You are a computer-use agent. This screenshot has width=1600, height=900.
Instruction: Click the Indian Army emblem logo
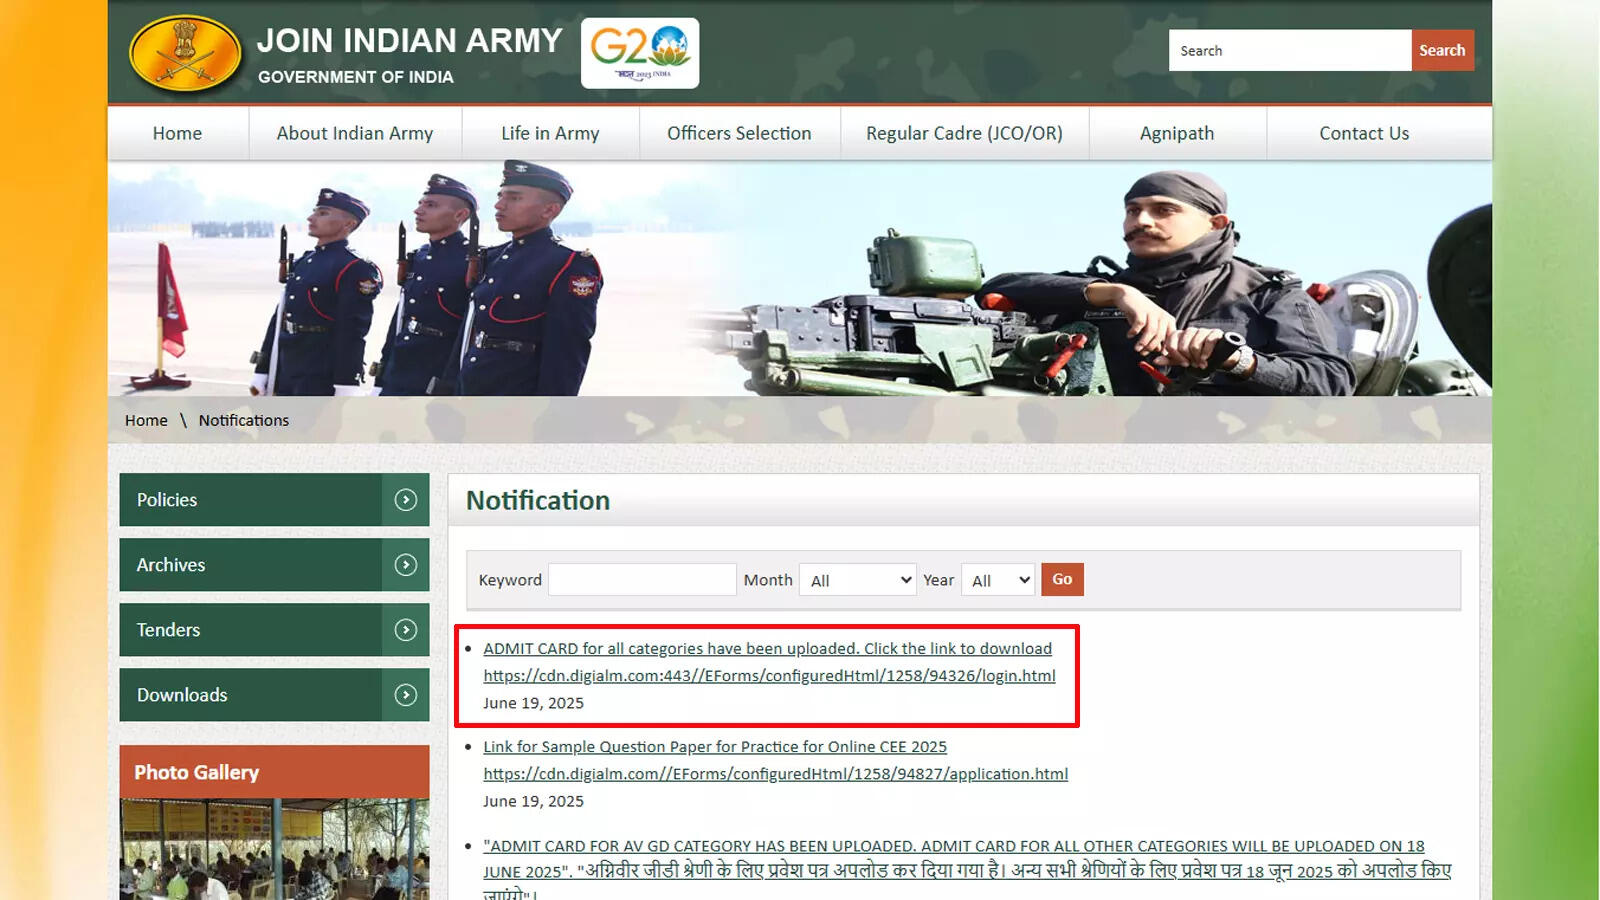point(185,54)
